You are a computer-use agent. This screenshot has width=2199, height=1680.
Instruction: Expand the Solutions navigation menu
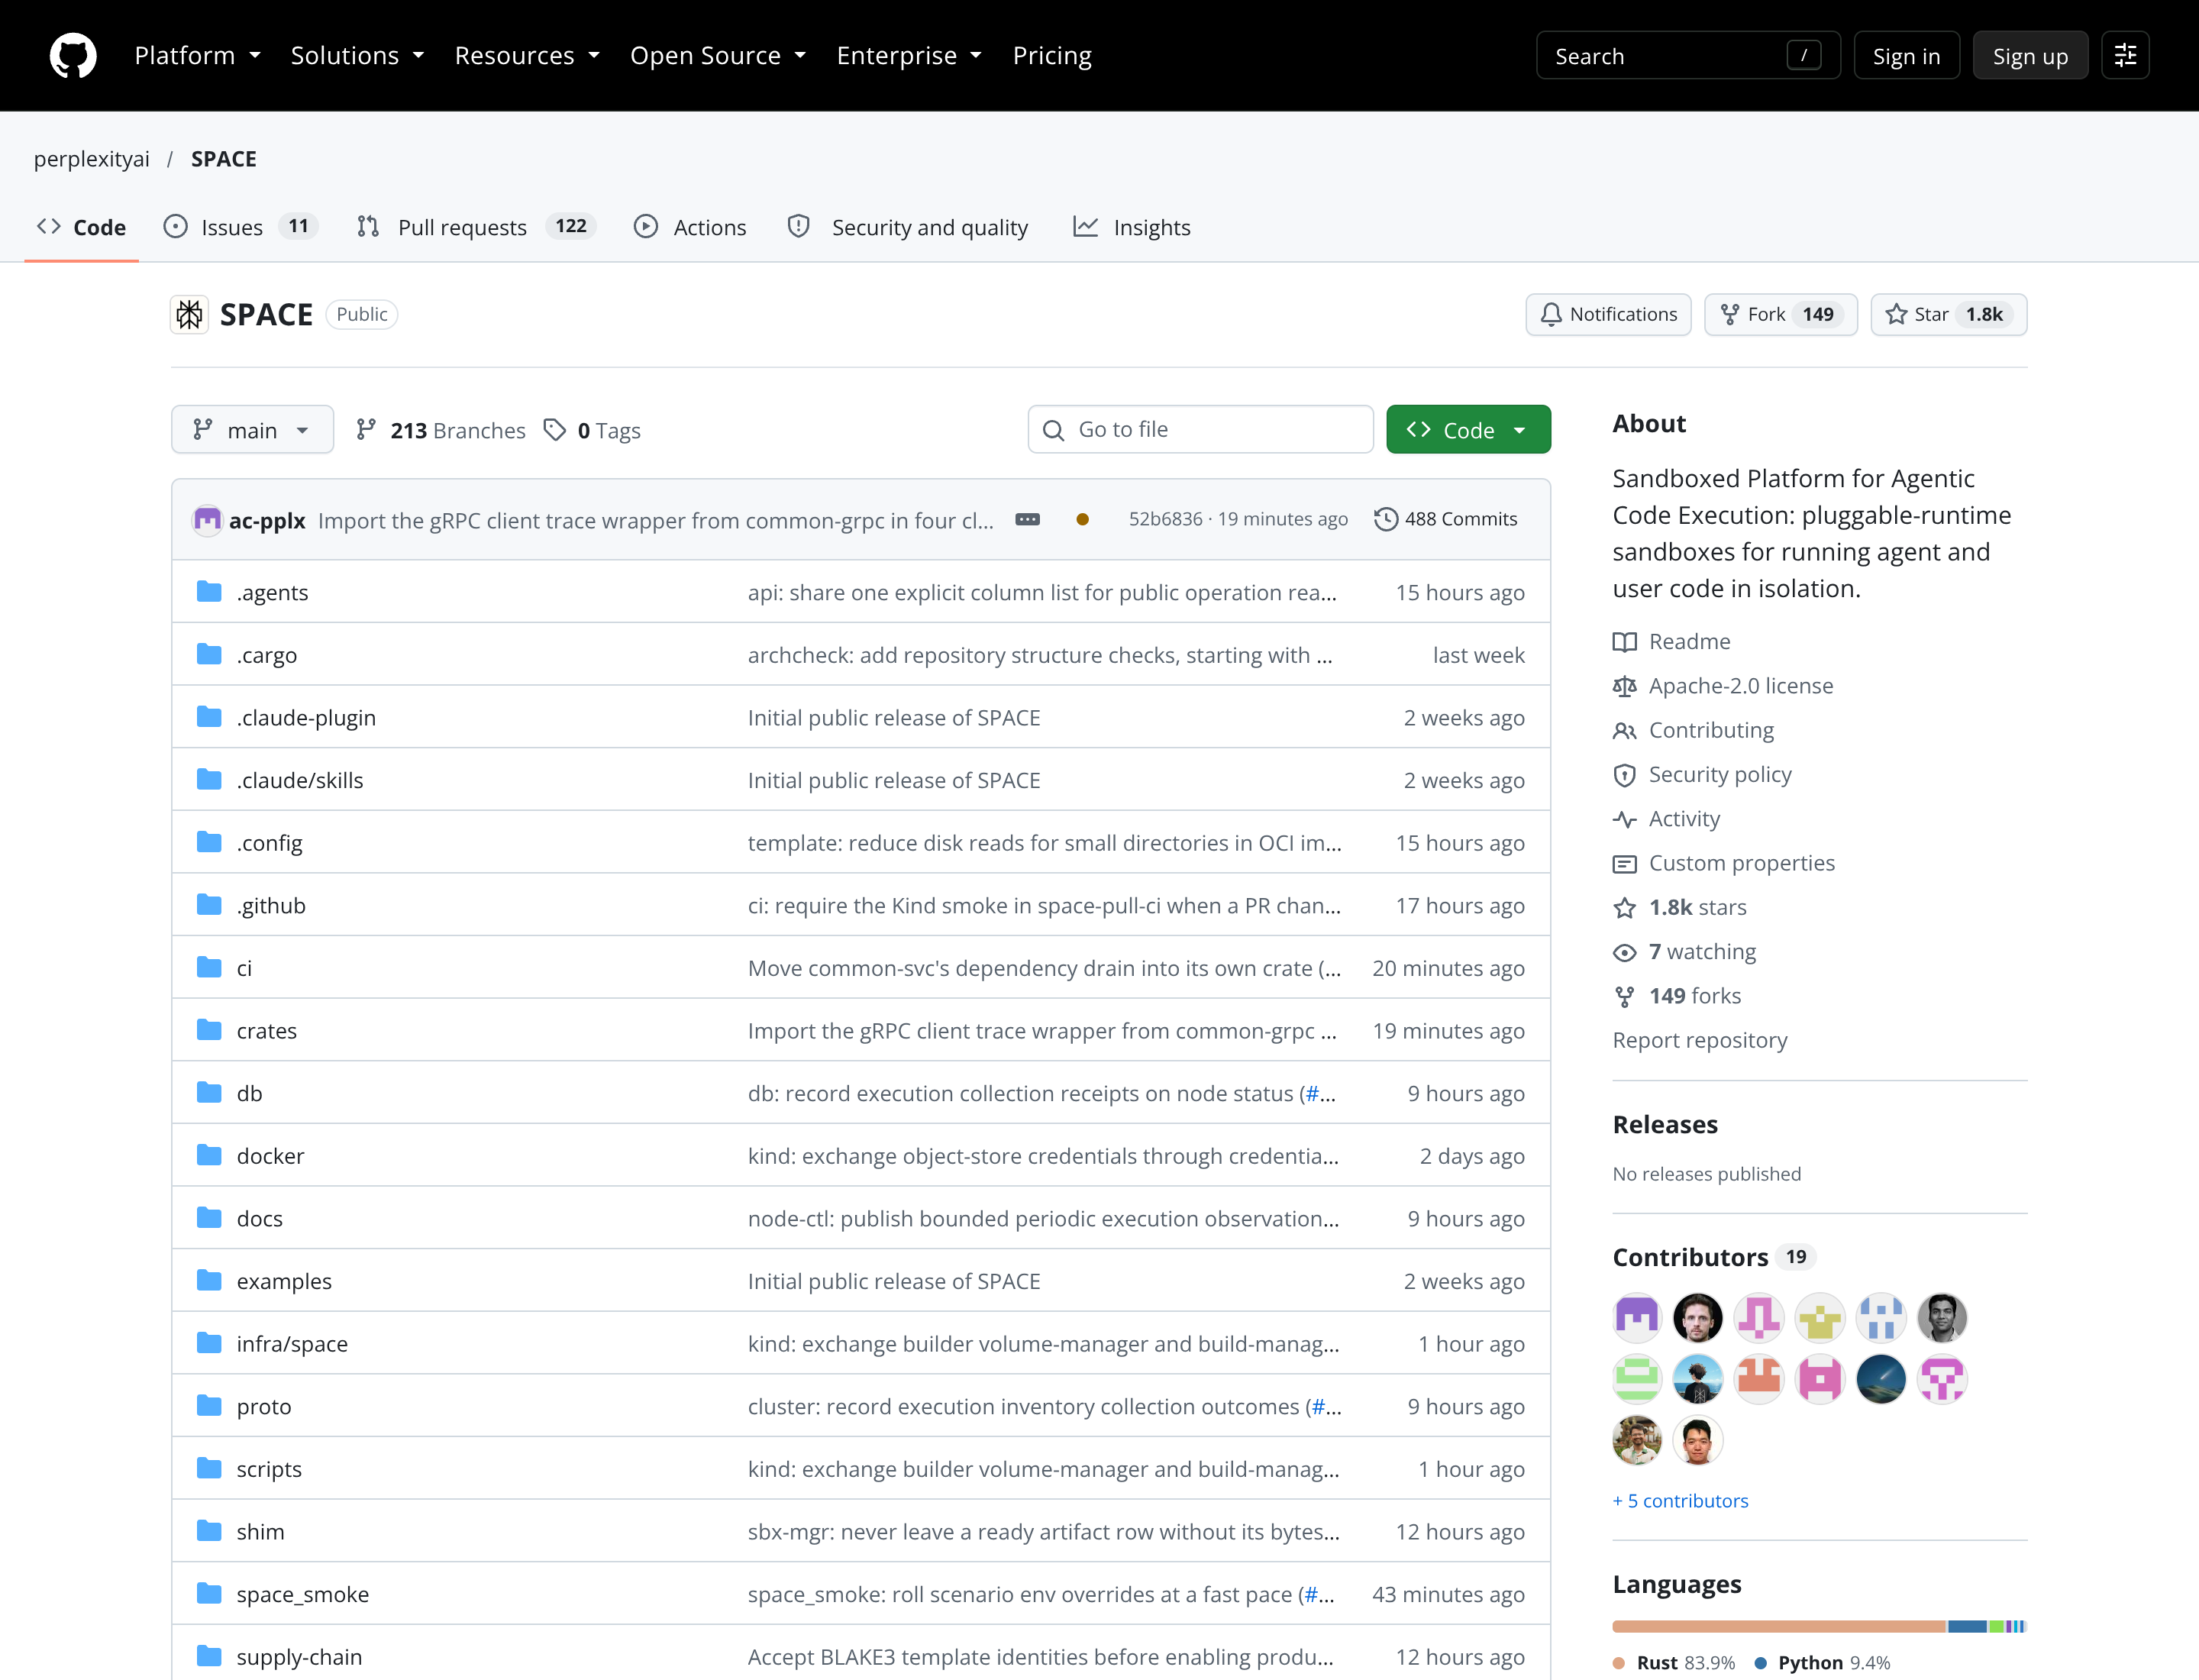[x=357, y=55]
